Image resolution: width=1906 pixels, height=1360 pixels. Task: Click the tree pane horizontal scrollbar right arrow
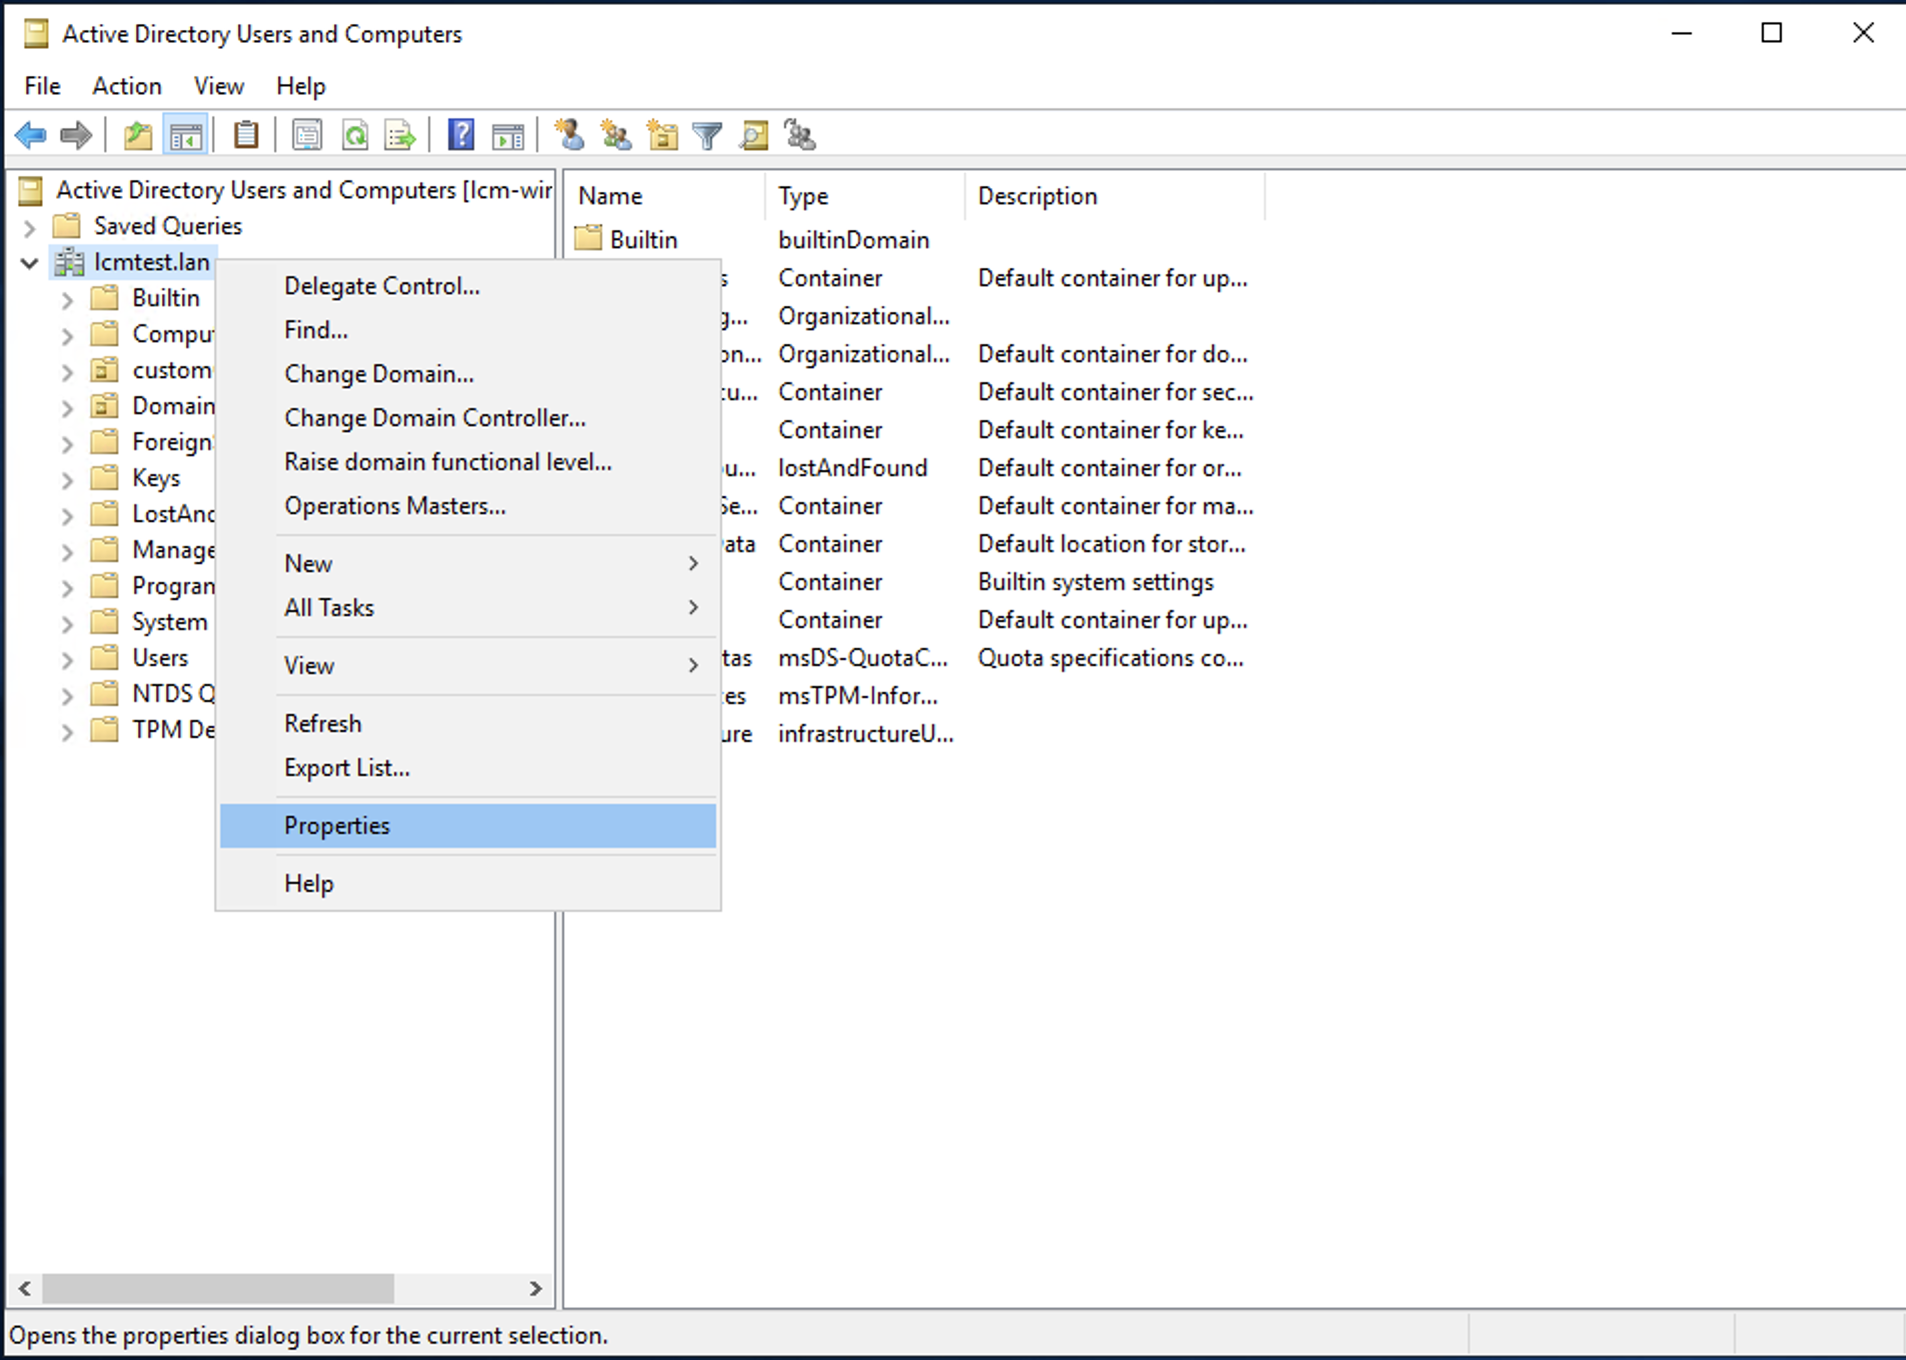pos(535,1288)
